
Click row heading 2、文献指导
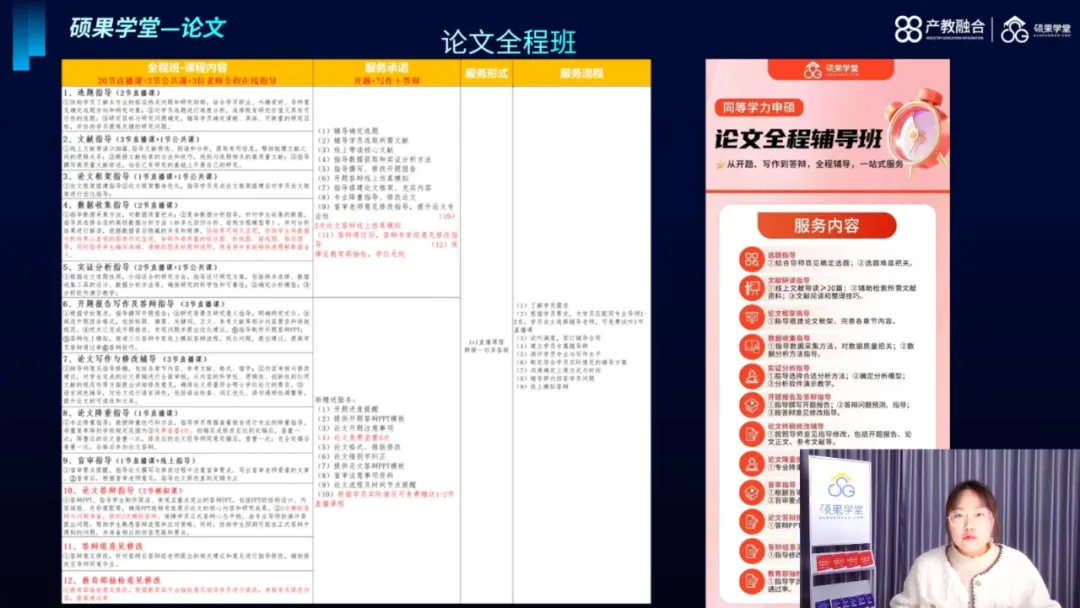click(x=131, y=139)
